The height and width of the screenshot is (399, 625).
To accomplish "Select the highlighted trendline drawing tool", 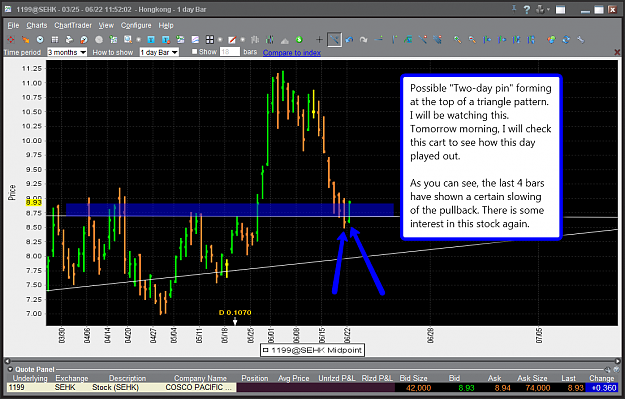I will point(334,39).
